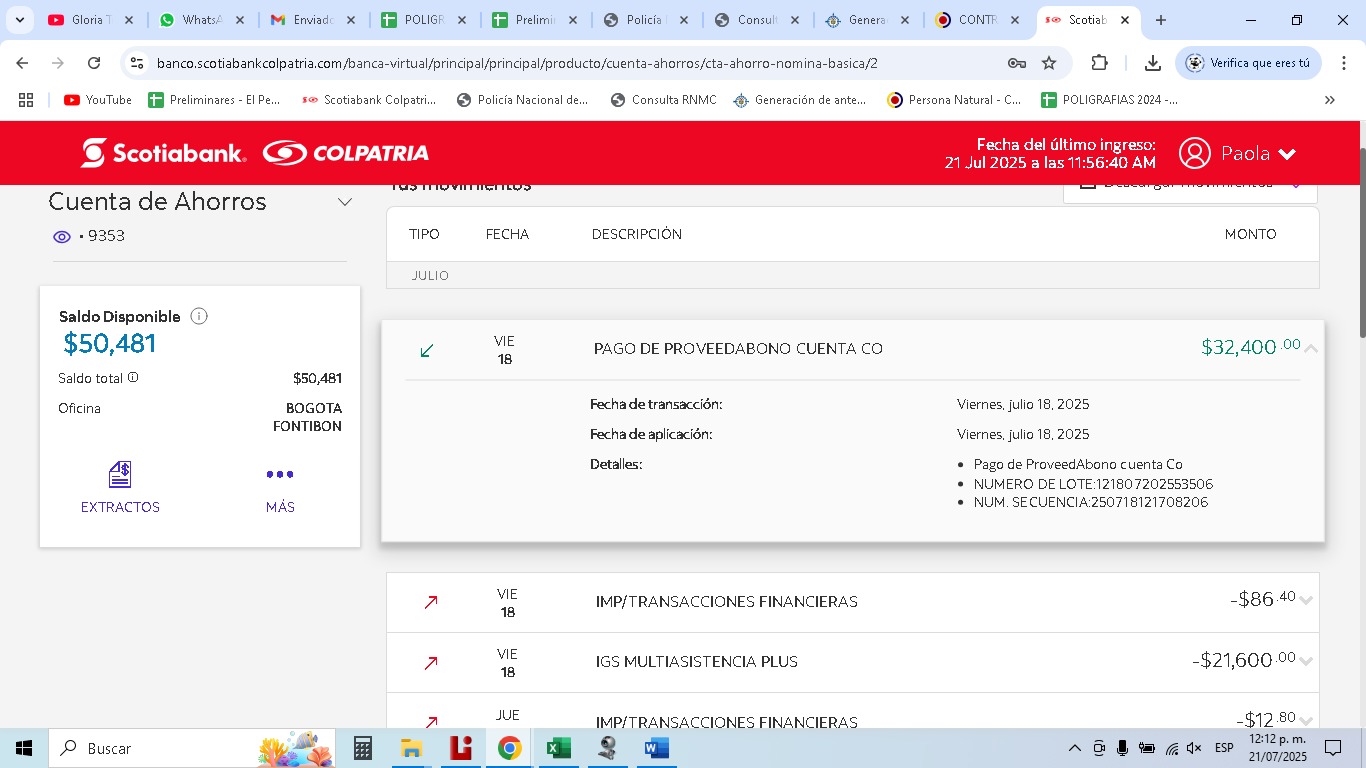Screen dimensions: 1366x768
Task: Expand the Cuenta de Ahorros account selector
Action: click(x=344, y=202)
